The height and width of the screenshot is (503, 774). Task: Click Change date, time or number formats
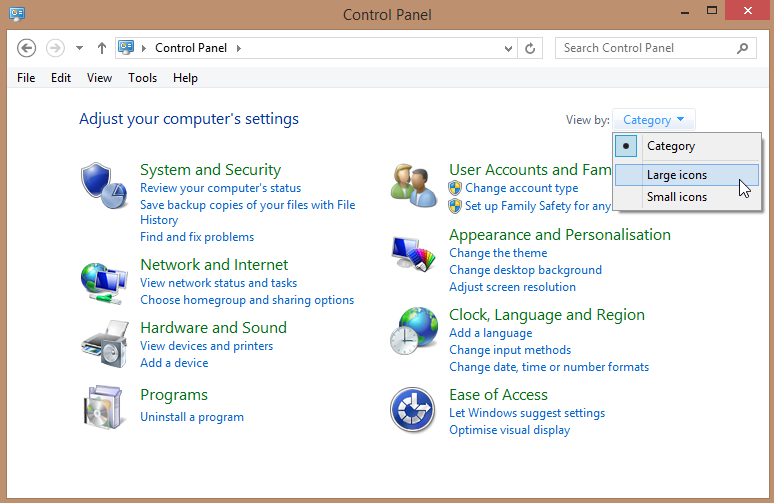pos(549,367)
